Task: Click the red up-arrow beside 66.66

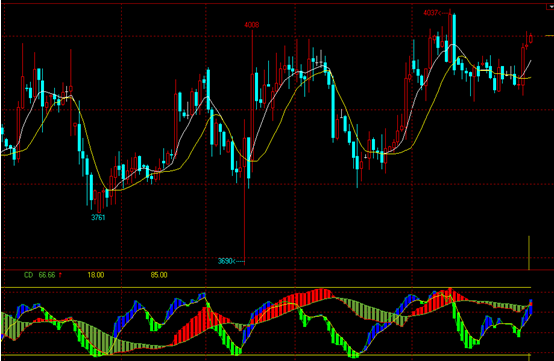Action: 60,275
